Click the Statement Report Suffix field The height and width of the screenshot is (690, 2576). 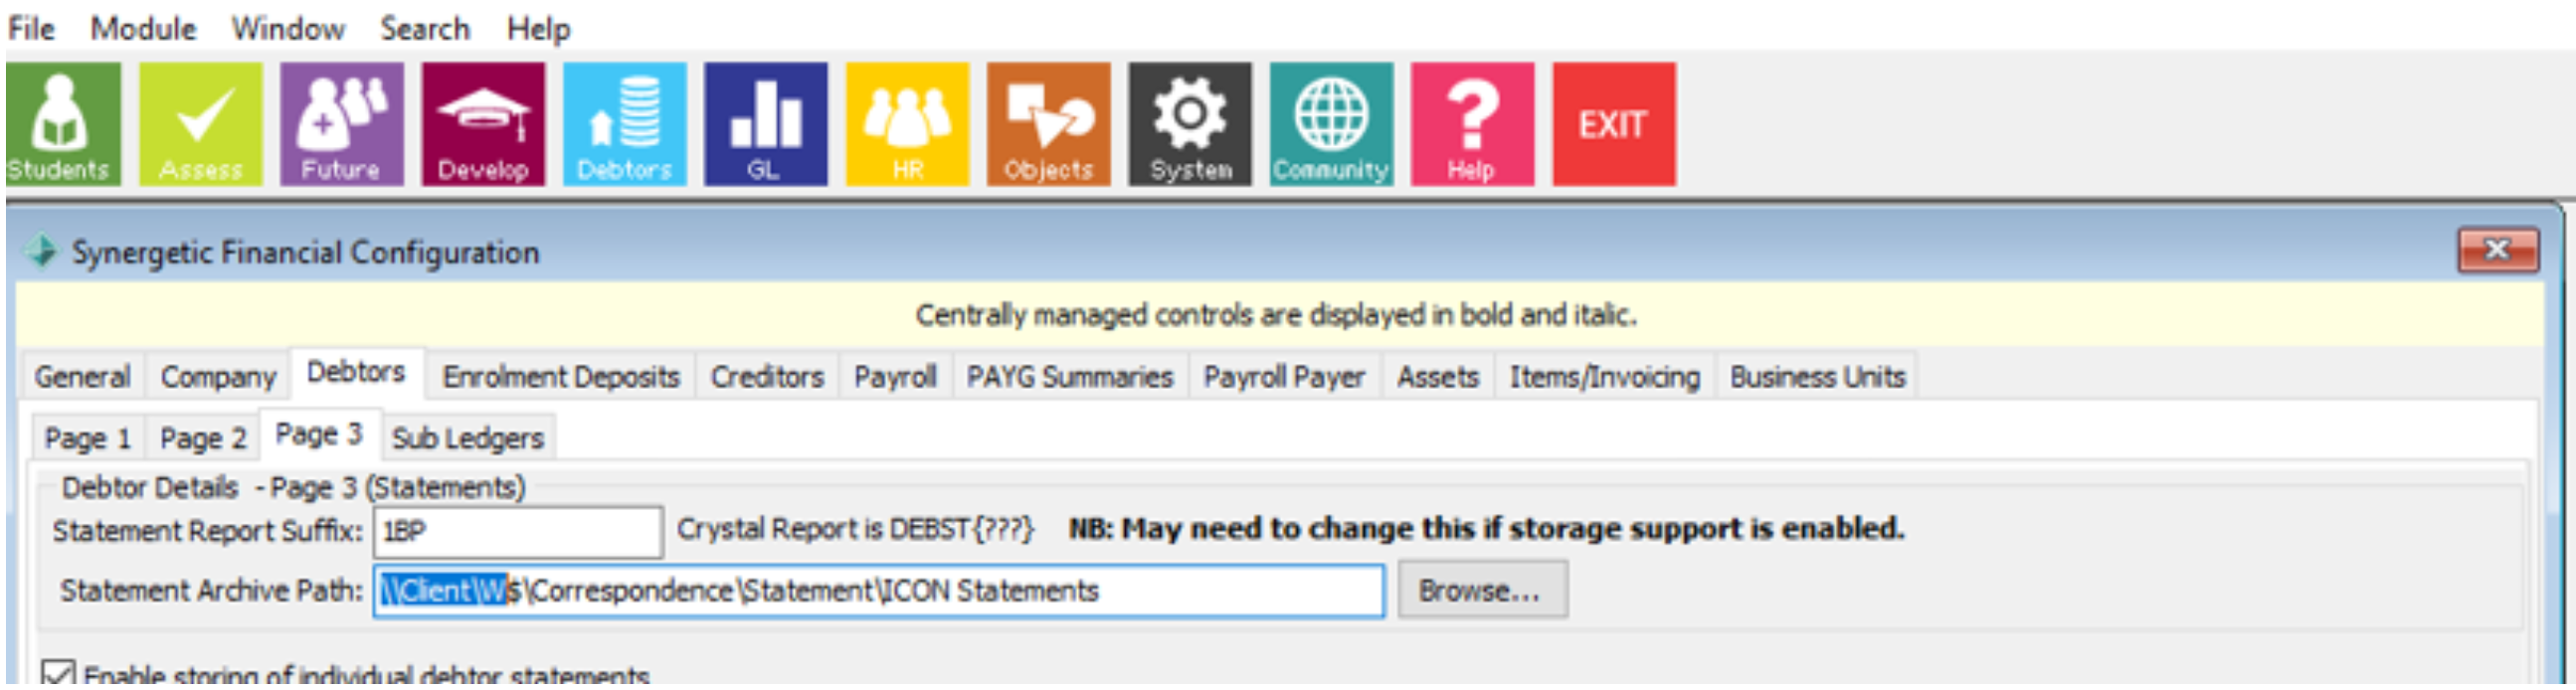518,531
